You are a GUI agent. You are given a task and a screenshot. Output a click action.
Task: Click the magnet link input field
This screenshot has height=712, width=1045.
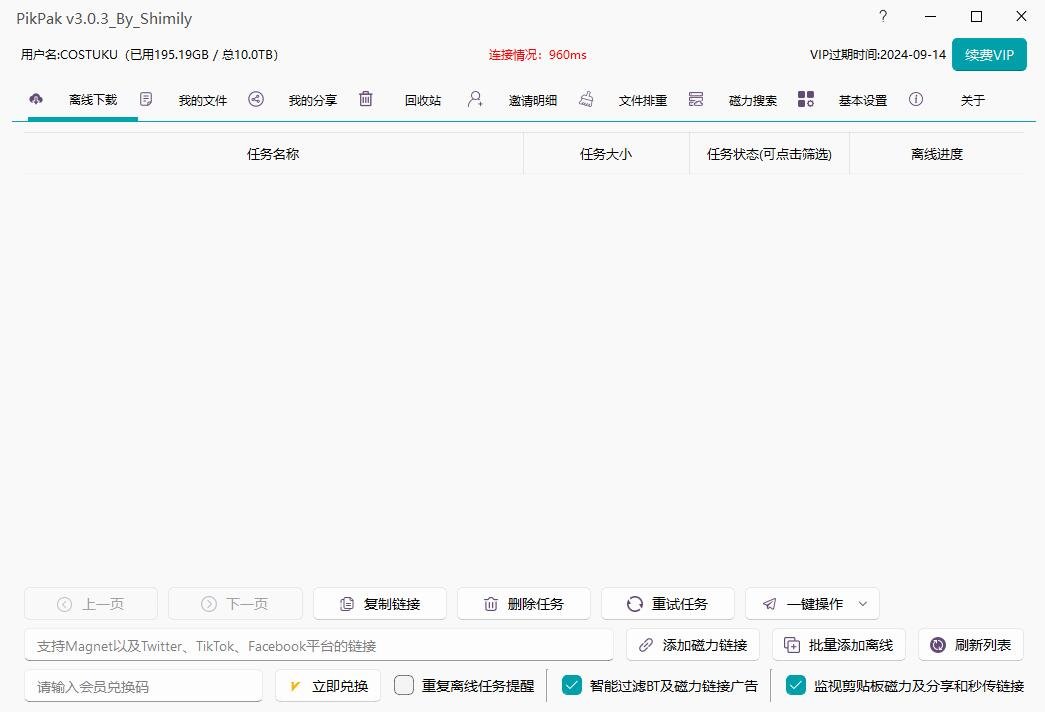point(318,645)
